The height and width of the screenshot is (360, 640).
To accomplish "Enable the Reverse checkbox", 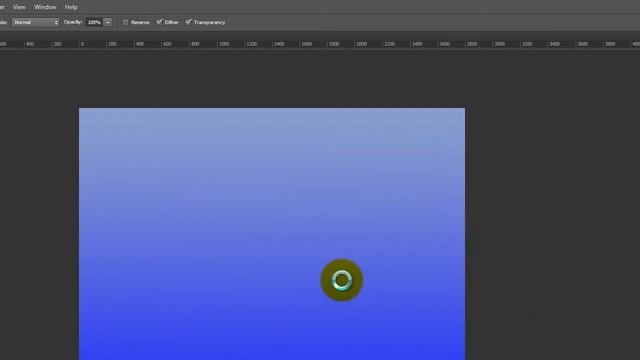I will (x=125, y=22).
